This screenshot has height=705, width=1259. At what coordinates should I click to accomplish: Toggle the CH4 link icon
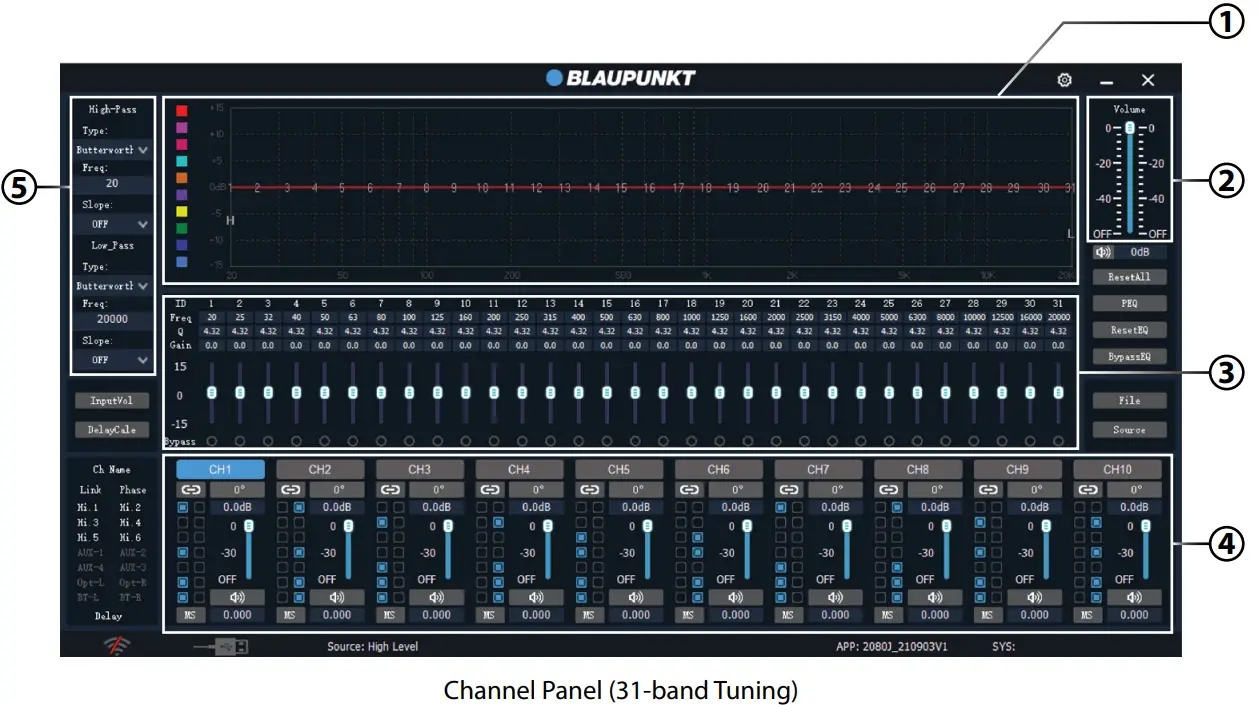490,490
